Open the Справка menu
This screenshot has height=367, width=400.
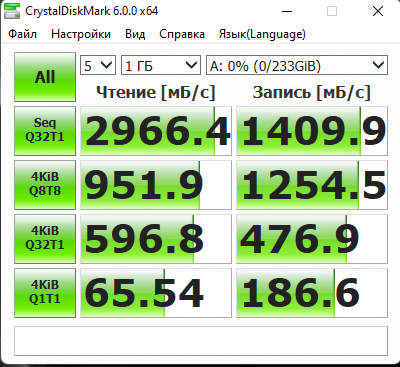(182, 34)
